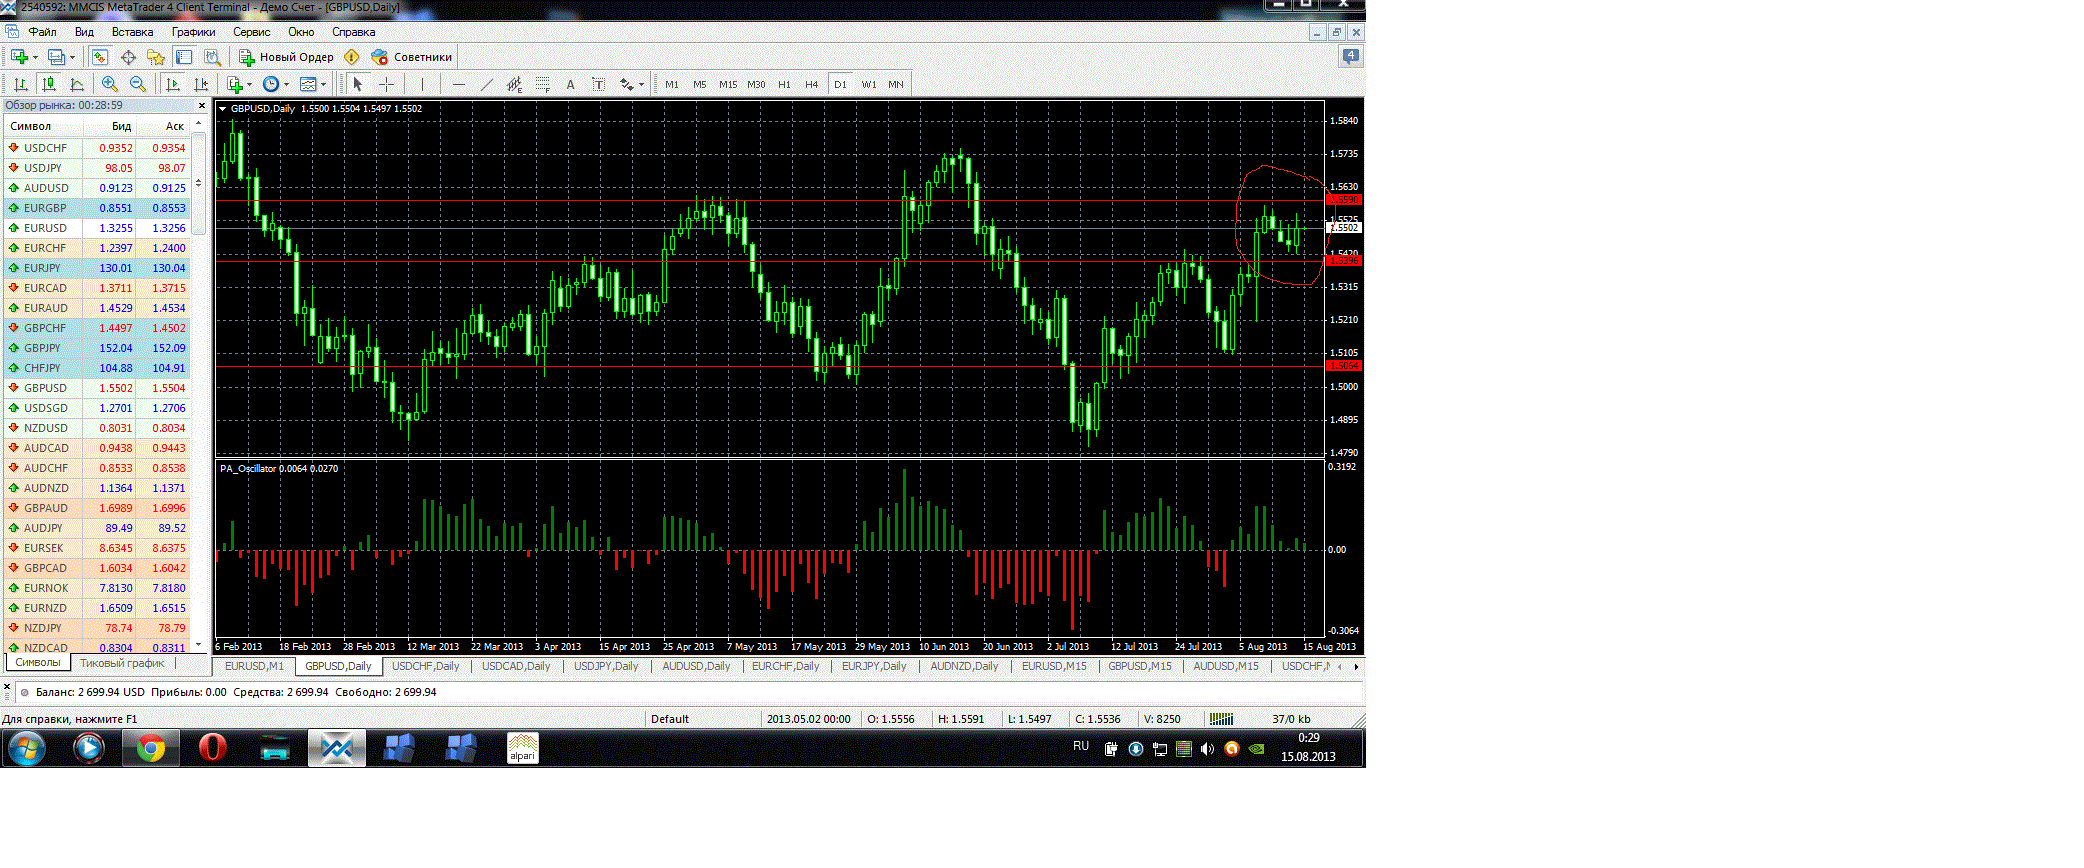Expand the Templates dropdown arrow
2084x868 pixels.
tap(324, 84)
